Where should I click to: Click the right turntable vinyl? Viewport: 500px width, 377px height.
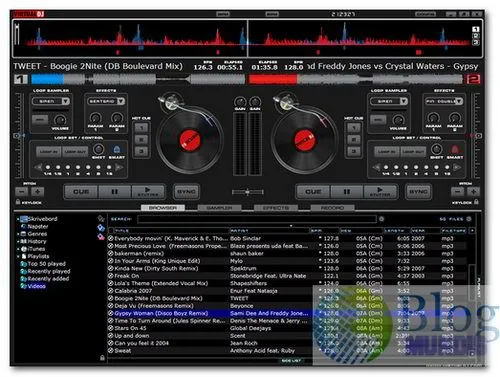click(304, 140)
